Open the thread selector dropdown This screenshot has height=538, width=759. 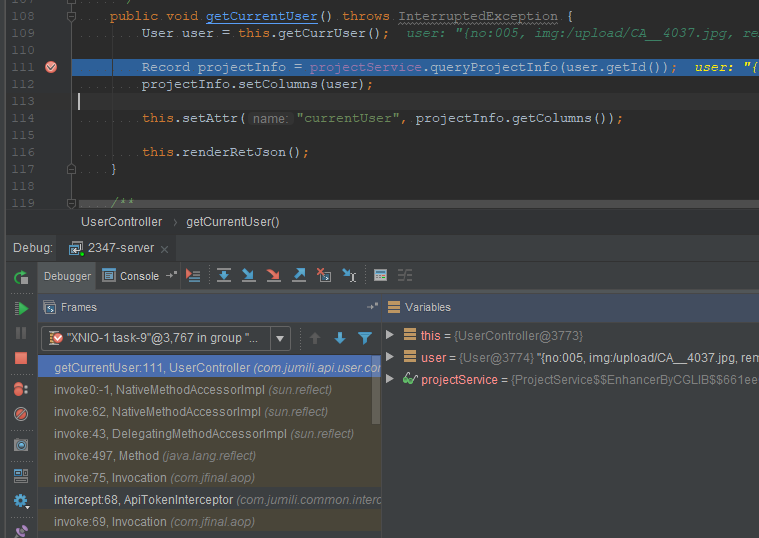click(280, 338)
